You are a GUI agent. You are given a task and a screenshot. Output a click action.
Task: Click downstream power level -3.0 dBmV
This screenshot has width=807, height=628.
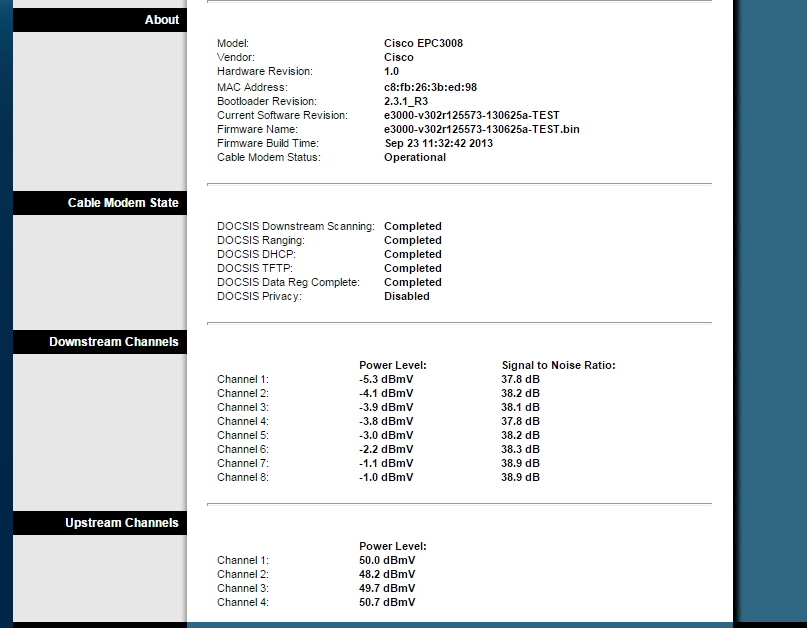point(386,435)
